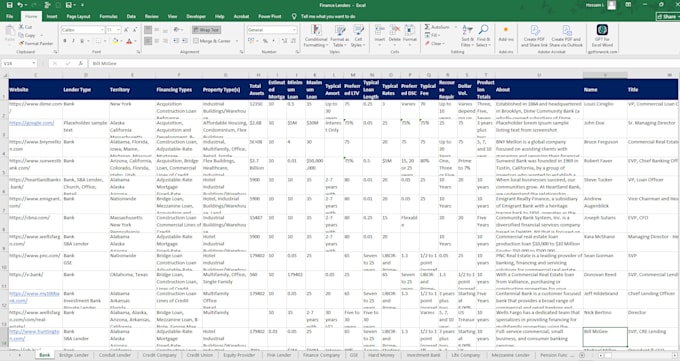Screen dimensions: 680x361
Task: Open the fill color dropdown arrow
Action: coord(121,41)
